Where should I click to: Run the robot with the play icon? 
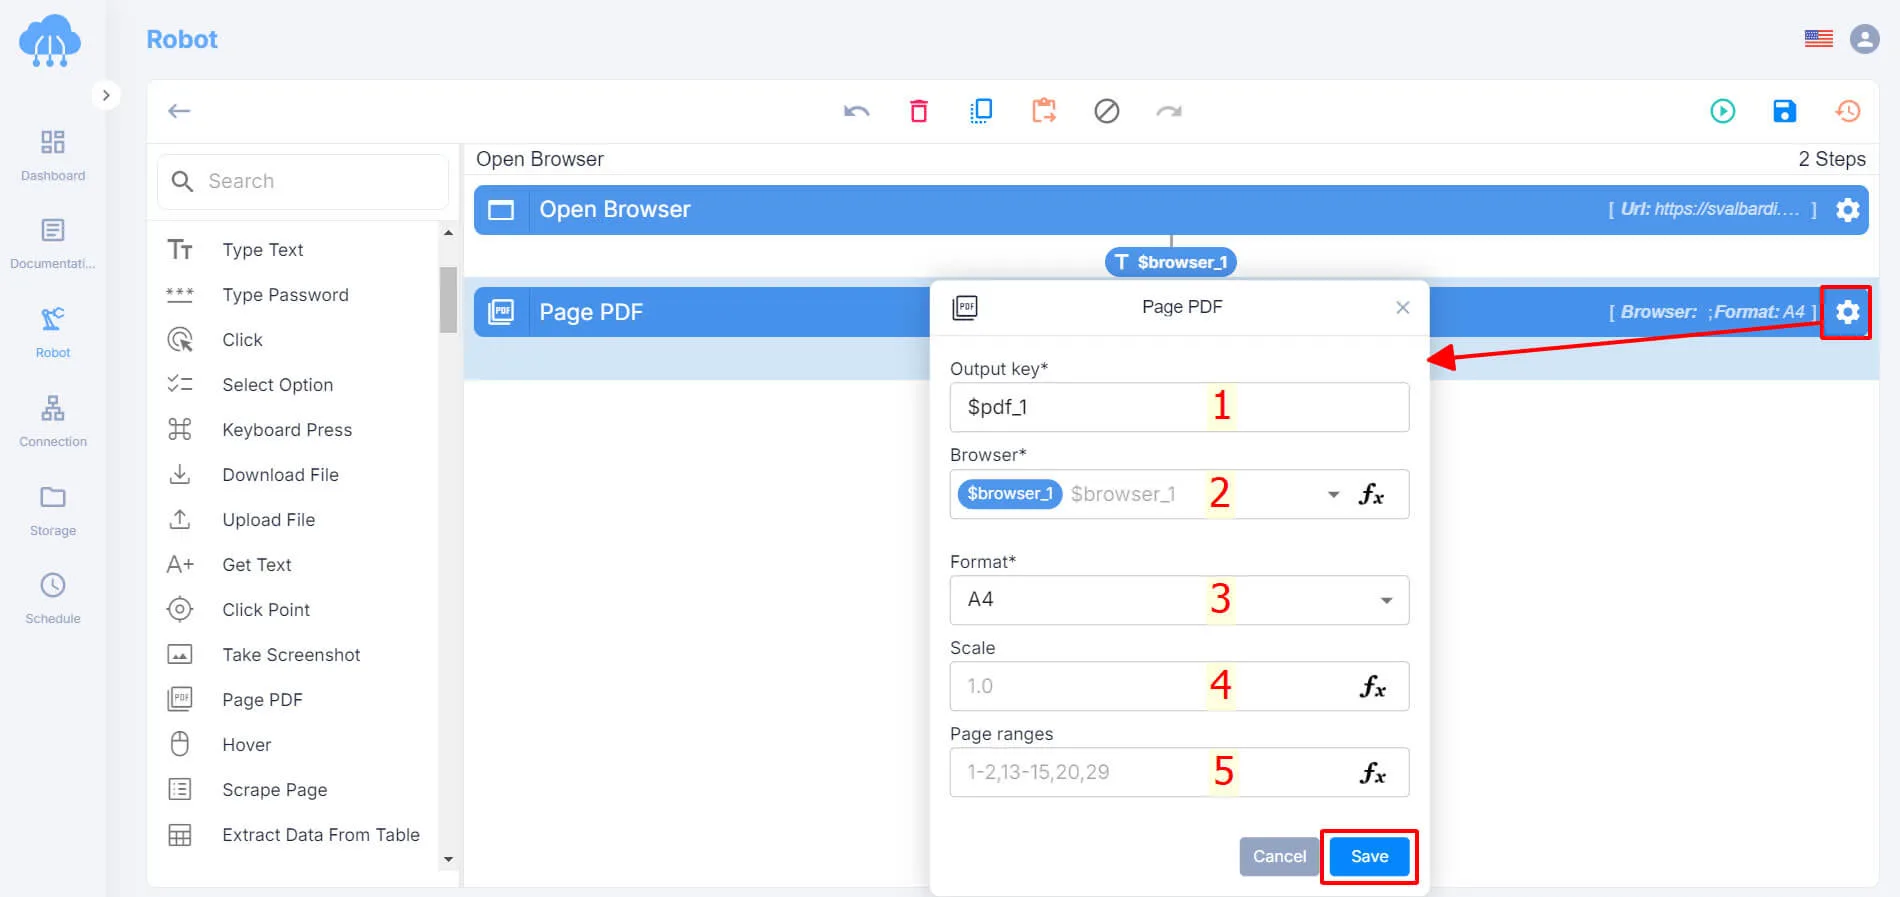click(1722, 111)
